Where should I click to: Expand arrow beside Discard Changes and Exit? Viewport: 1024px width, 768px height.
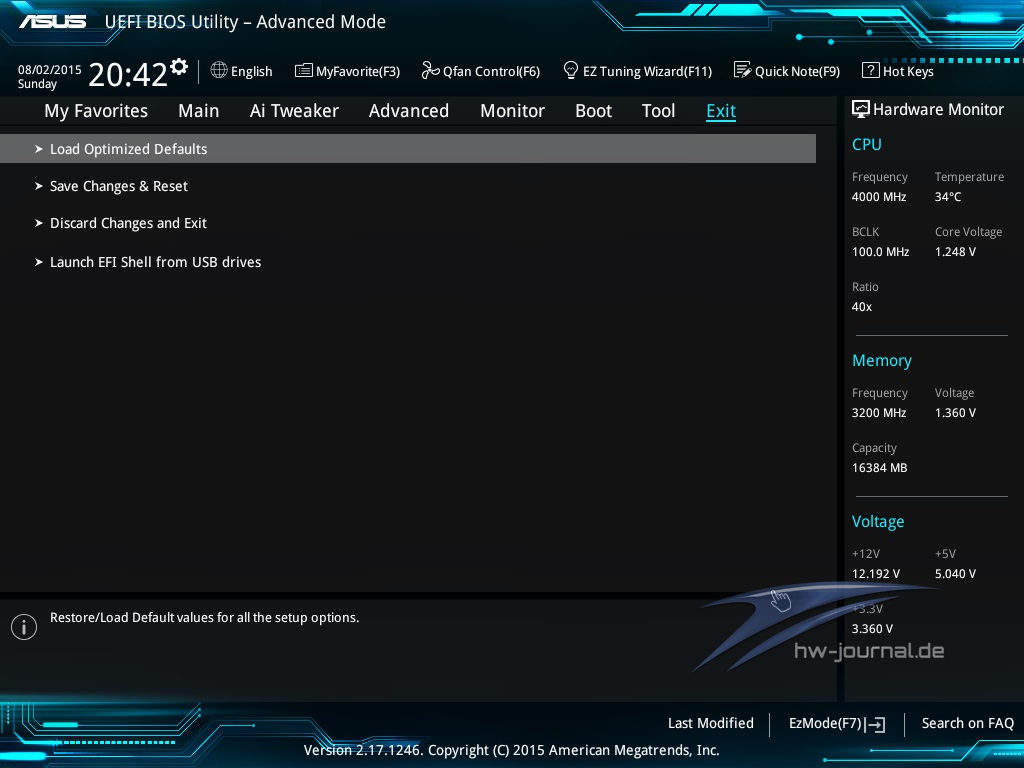tap(39, 223)
